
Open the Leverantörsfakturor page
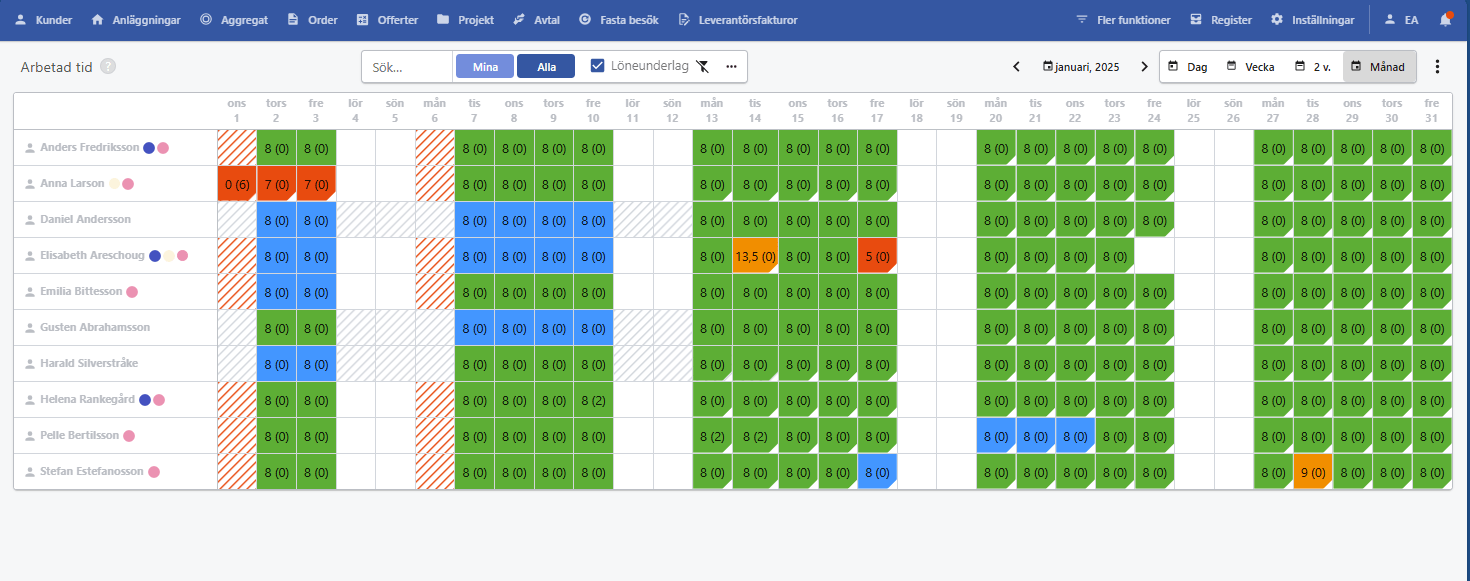(738, 20)
